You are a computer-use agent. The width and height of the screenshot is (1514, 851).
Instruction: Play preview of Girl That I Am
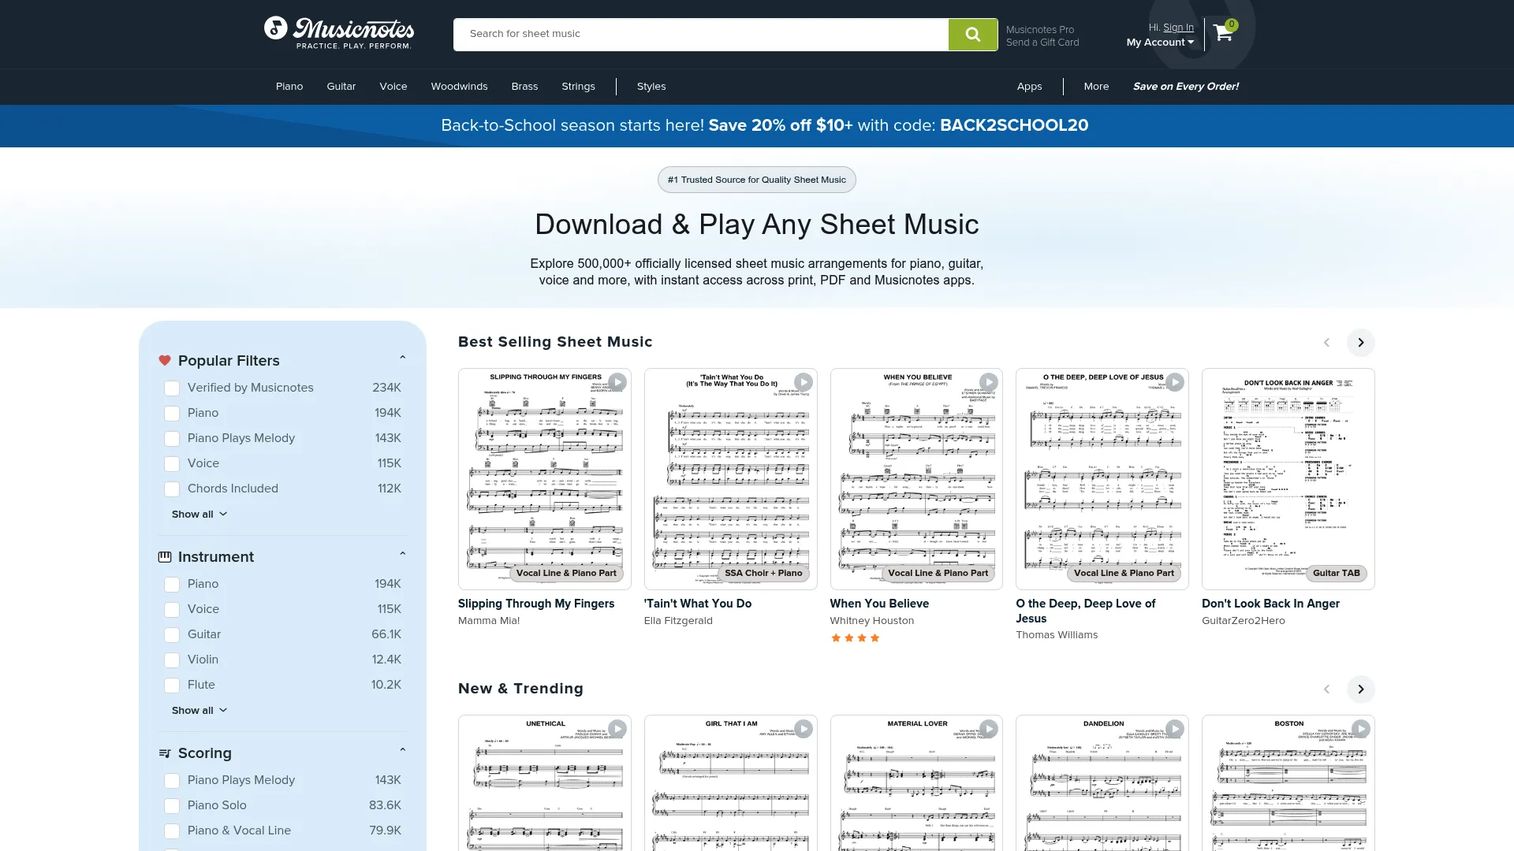803,729
